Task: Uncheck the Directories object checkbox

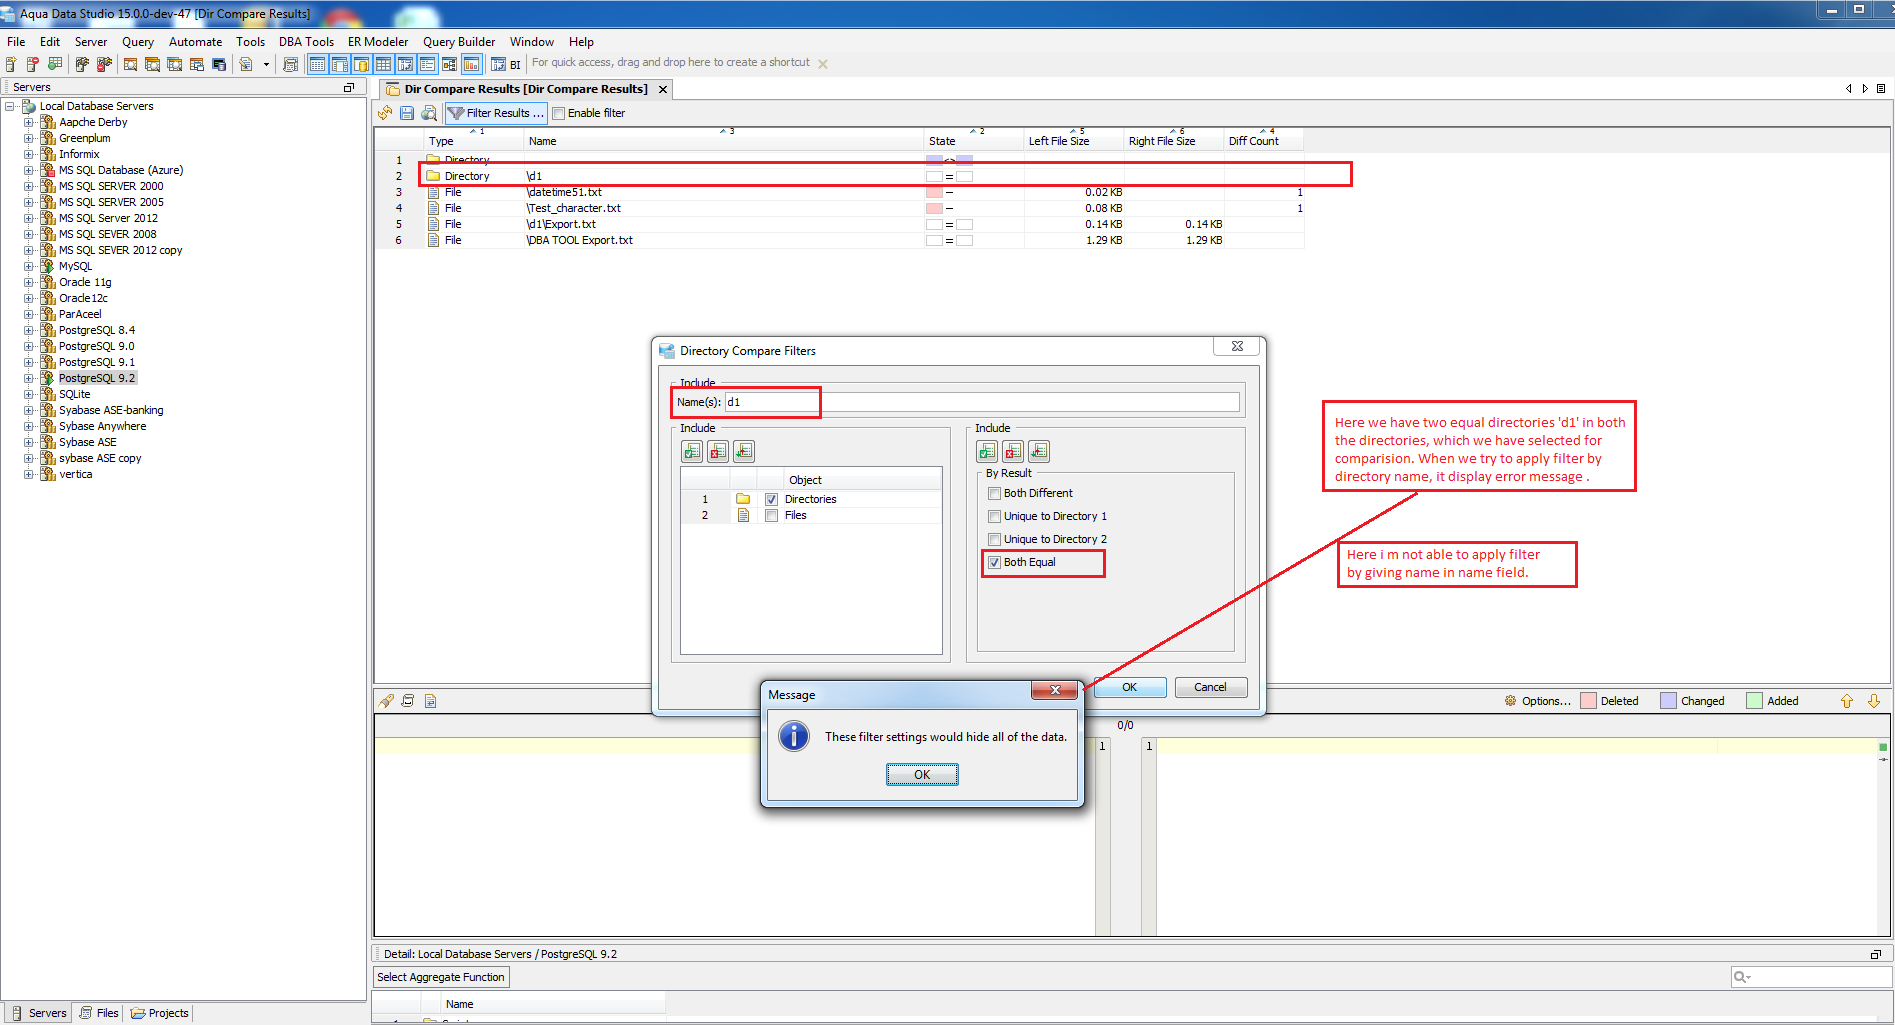Action: (771, 499)
